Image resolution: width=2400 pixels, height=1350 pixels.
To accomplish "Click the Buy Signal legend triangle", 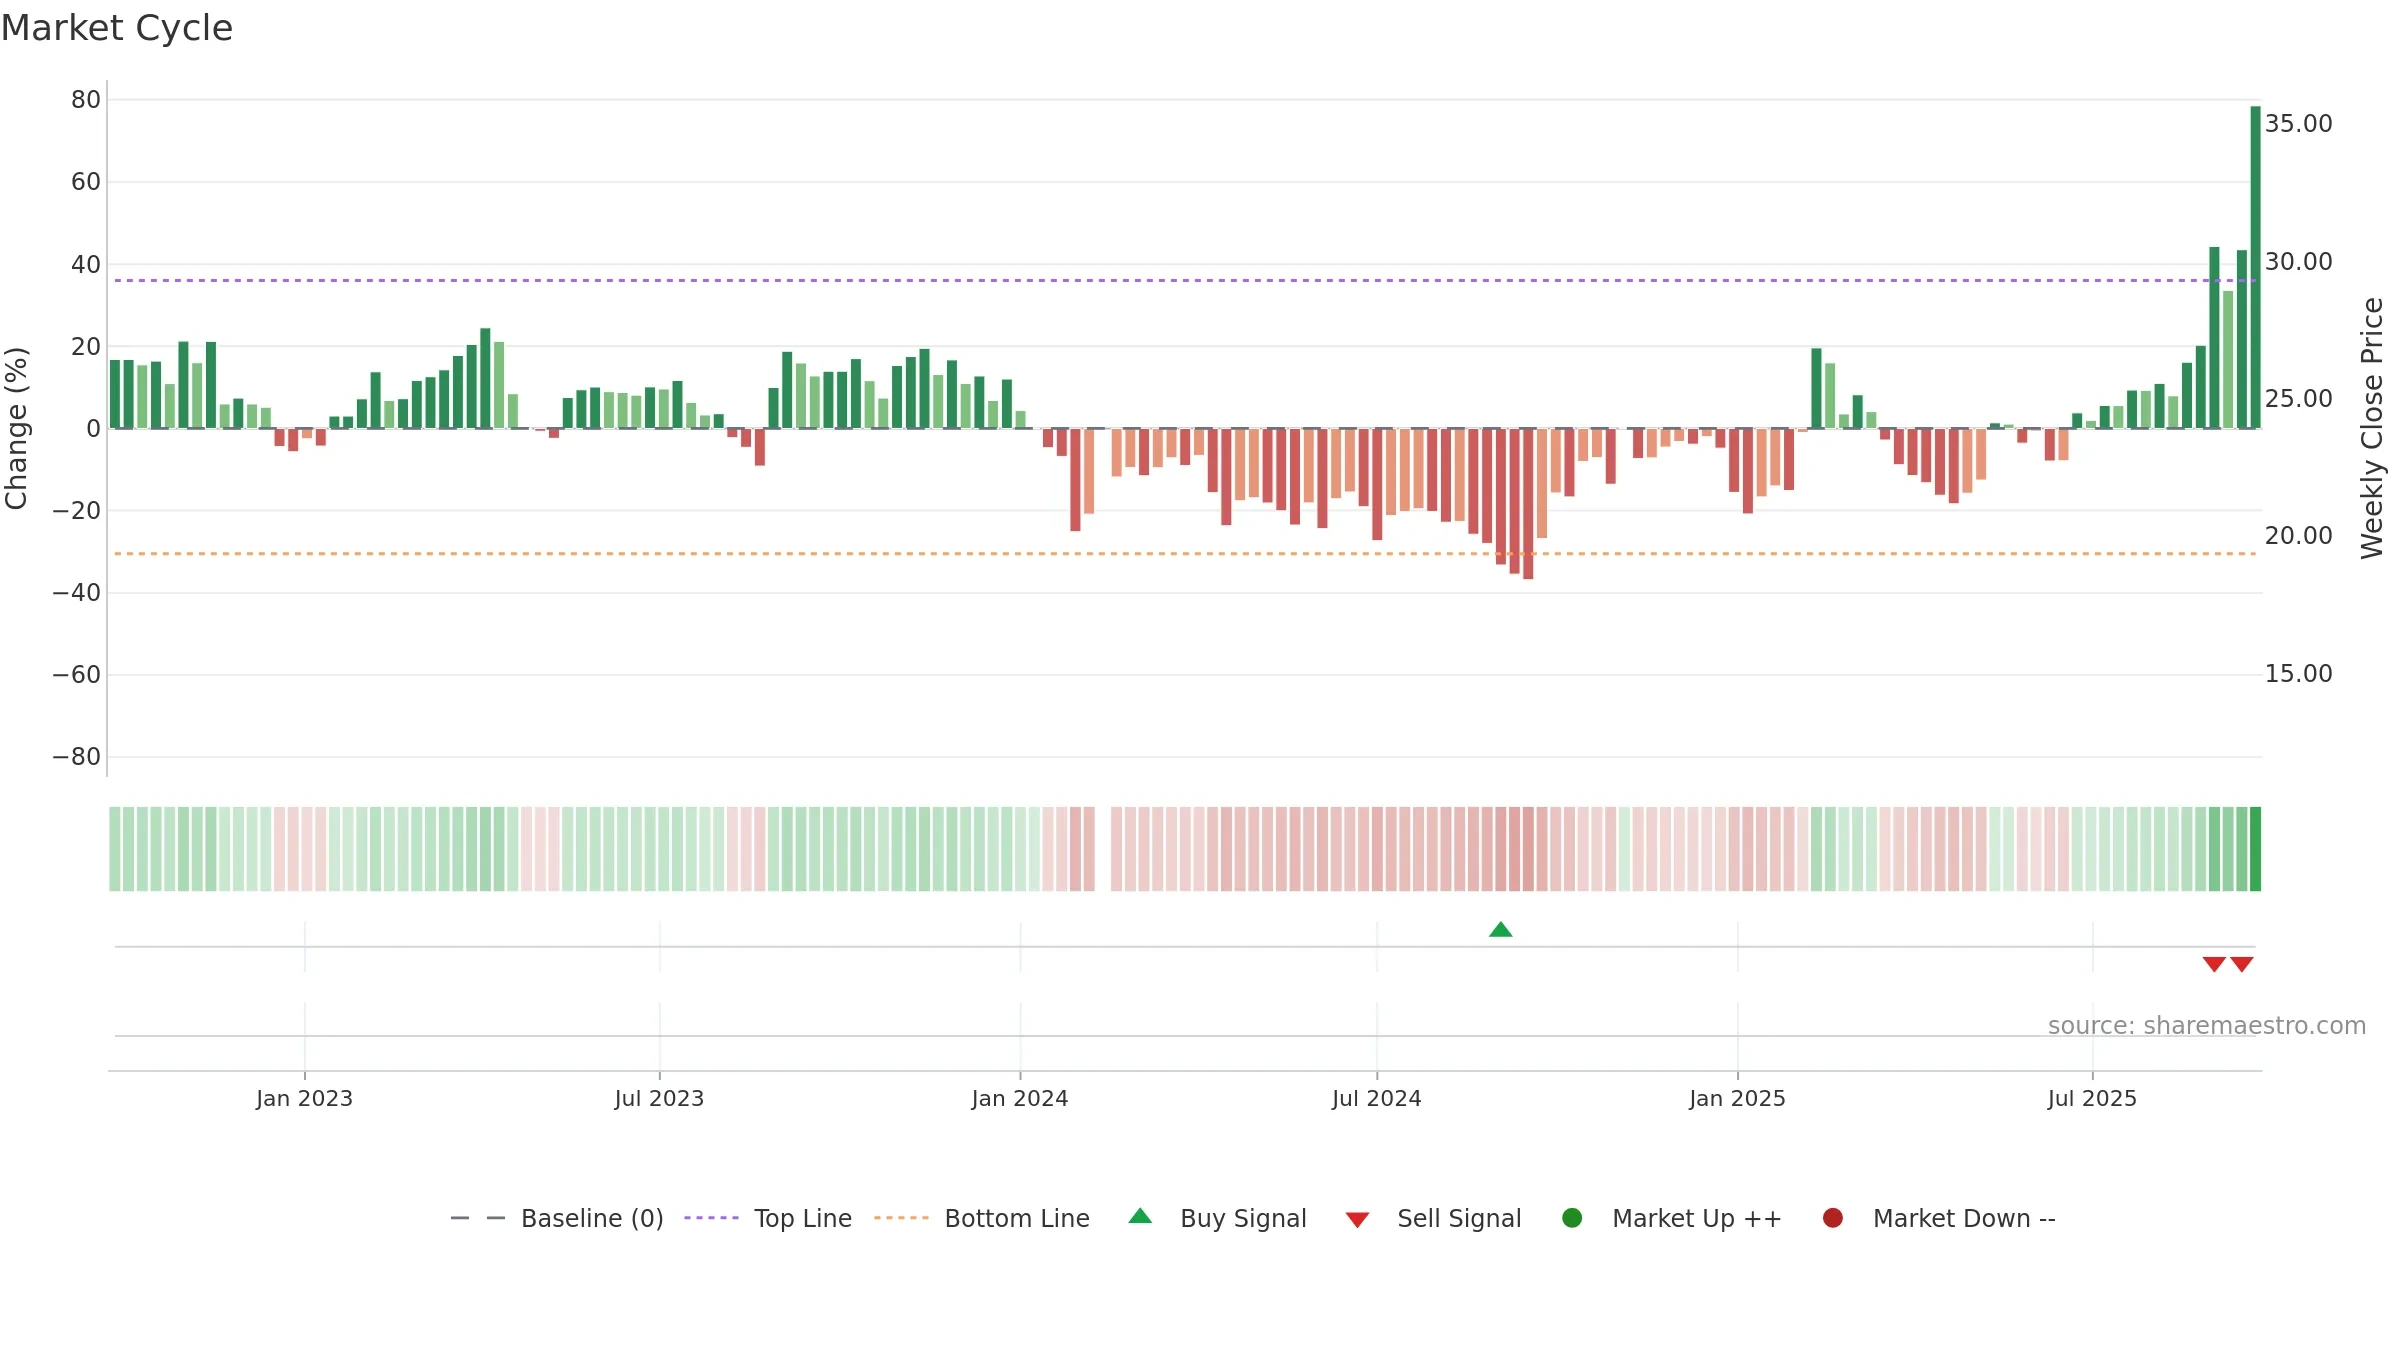I will coord(1140,1216).
